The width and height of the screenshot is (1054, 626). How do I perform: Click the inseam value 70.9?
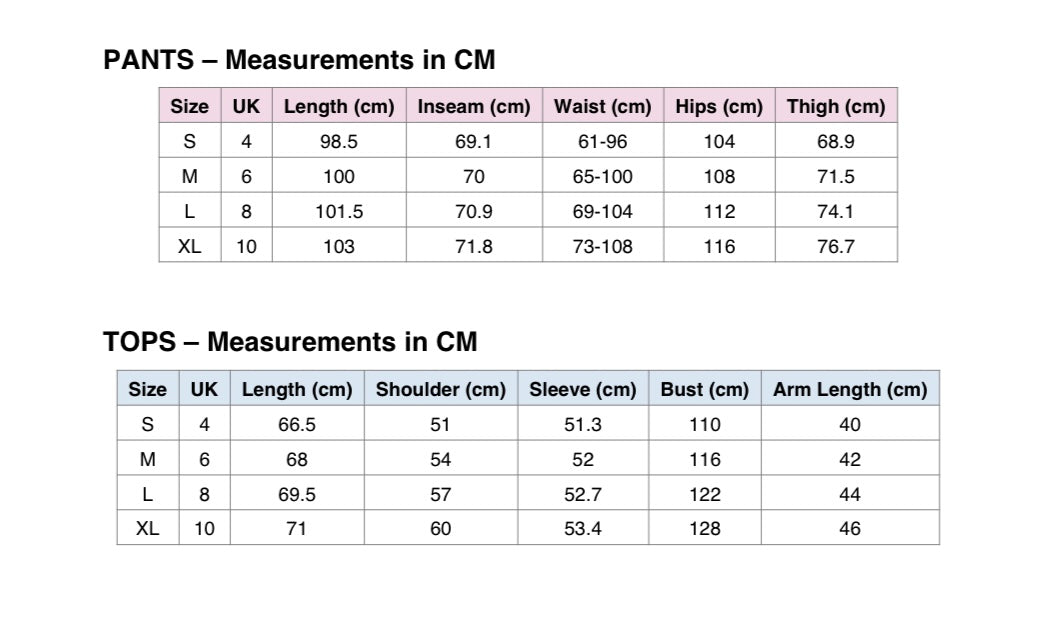[x=474, y=212]
